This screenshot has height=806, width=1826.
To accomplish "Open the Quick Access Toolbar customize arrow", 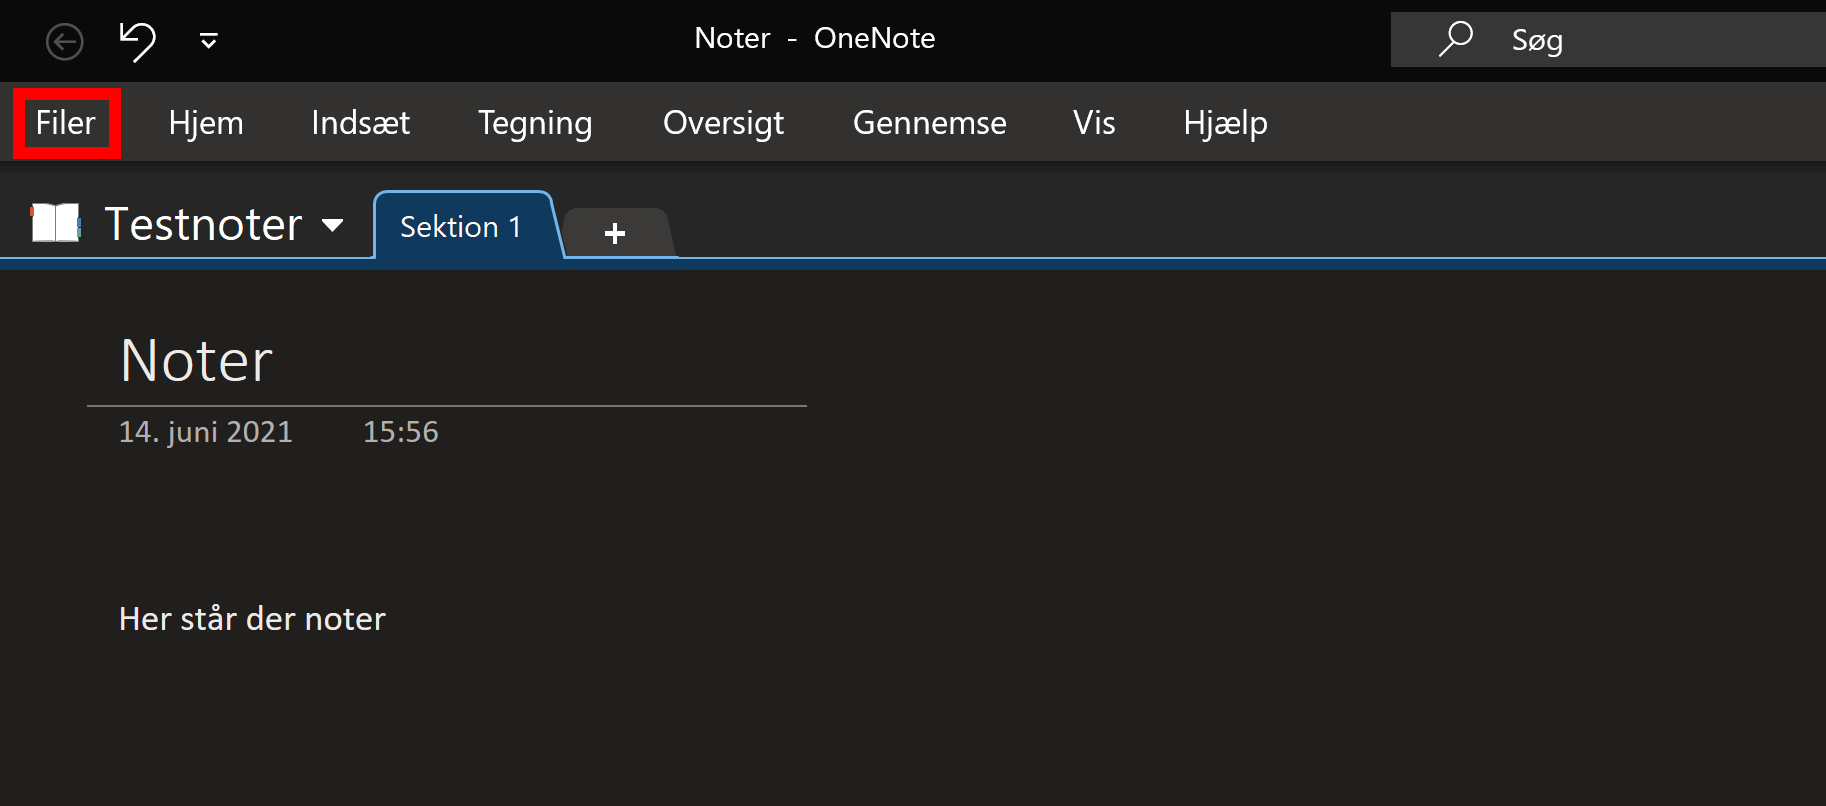I will [x=208, y=41].
